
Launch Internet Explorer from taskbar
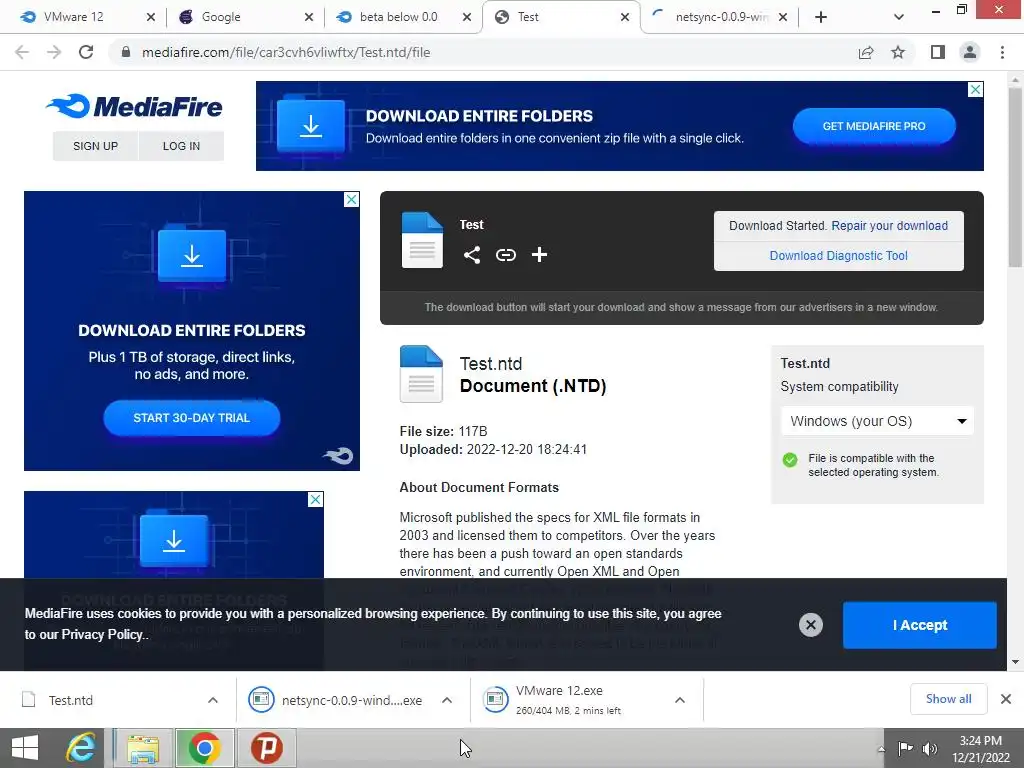(82, 748)
